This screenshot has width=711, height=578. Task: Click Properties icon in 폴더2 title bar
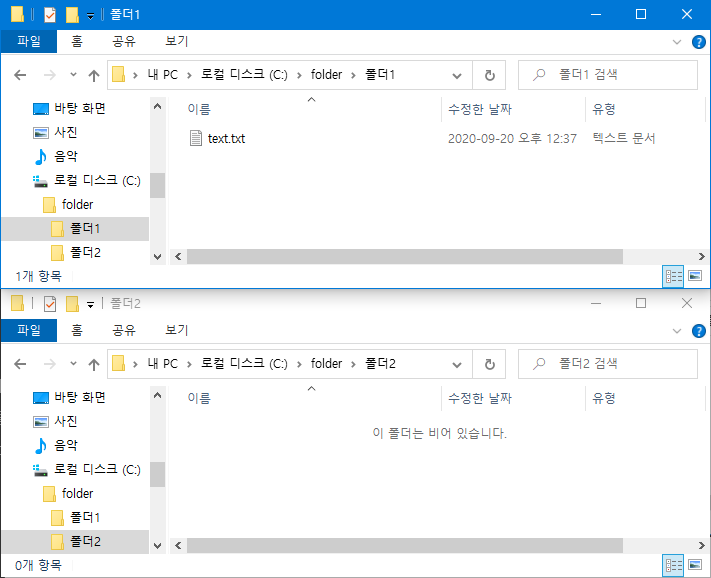pos(49,304)
